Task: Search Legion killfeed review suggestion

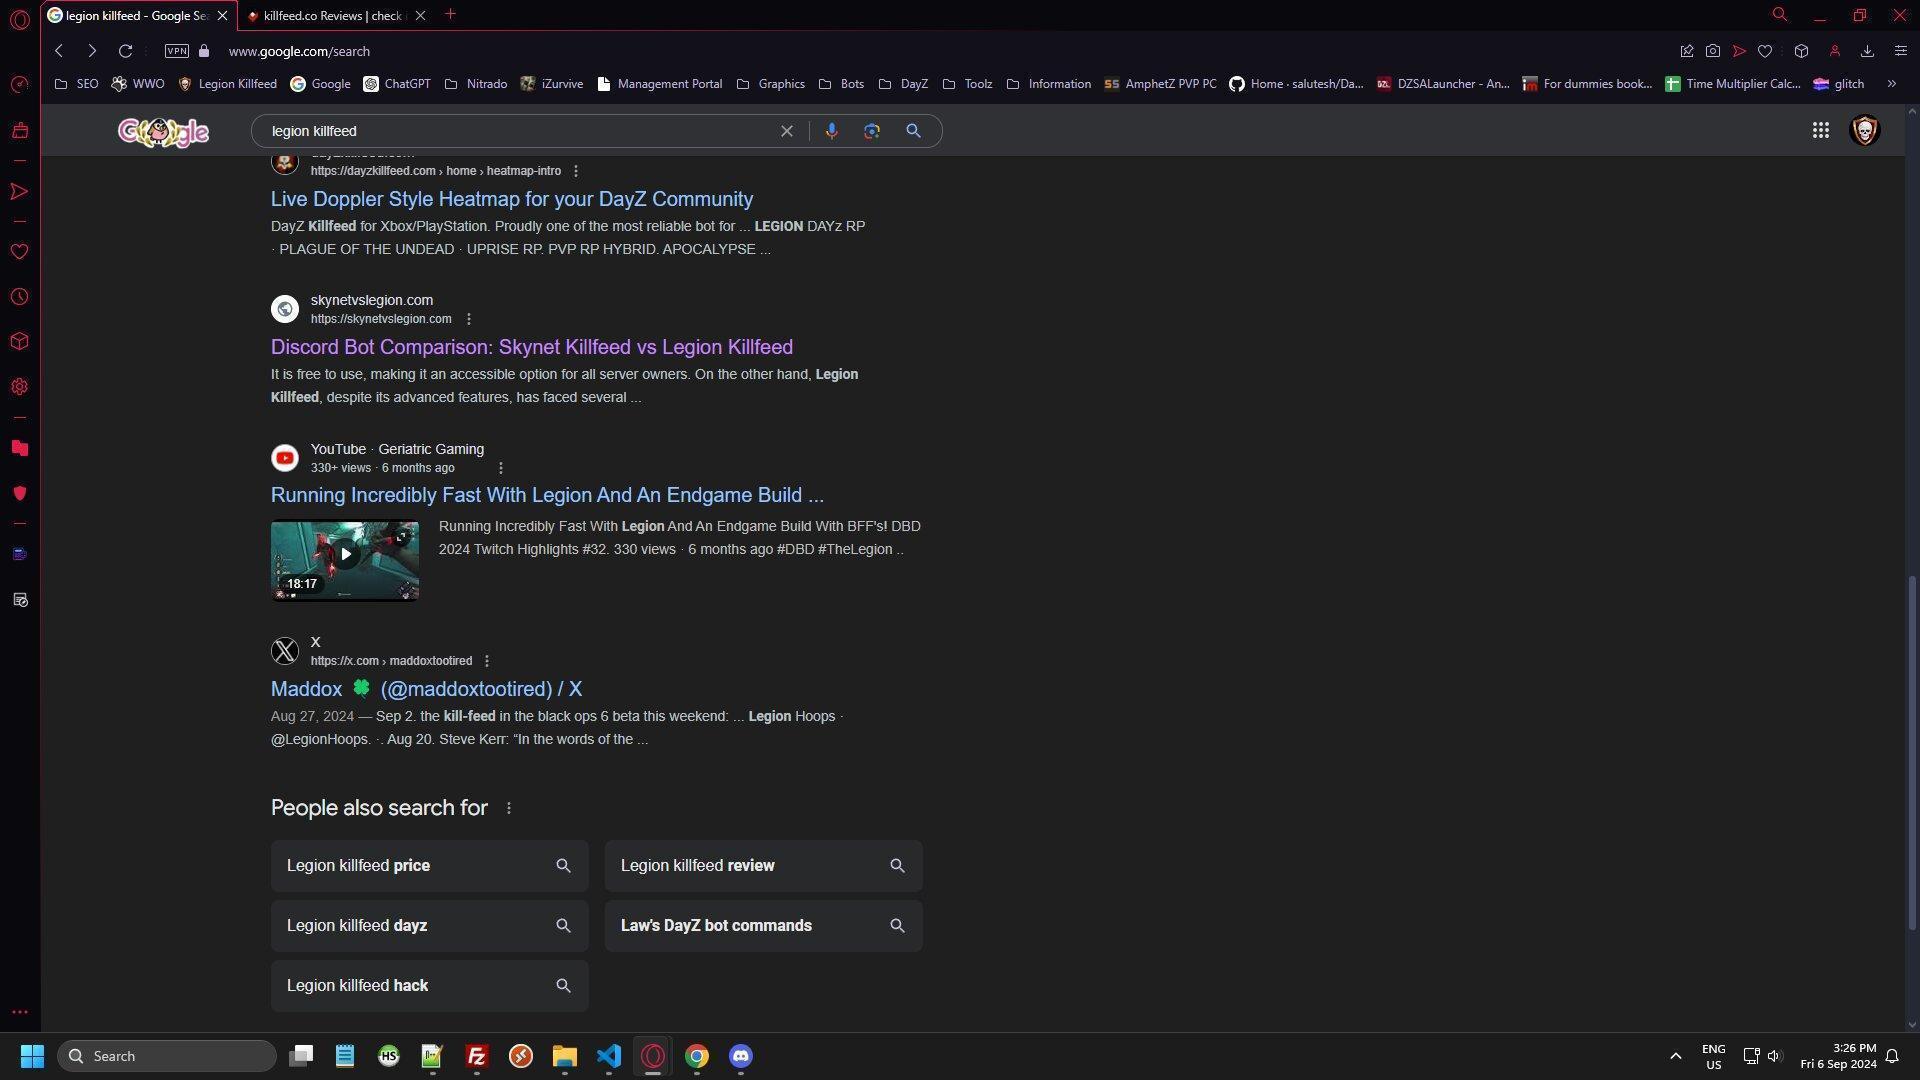Action: [x=763, y=866]
